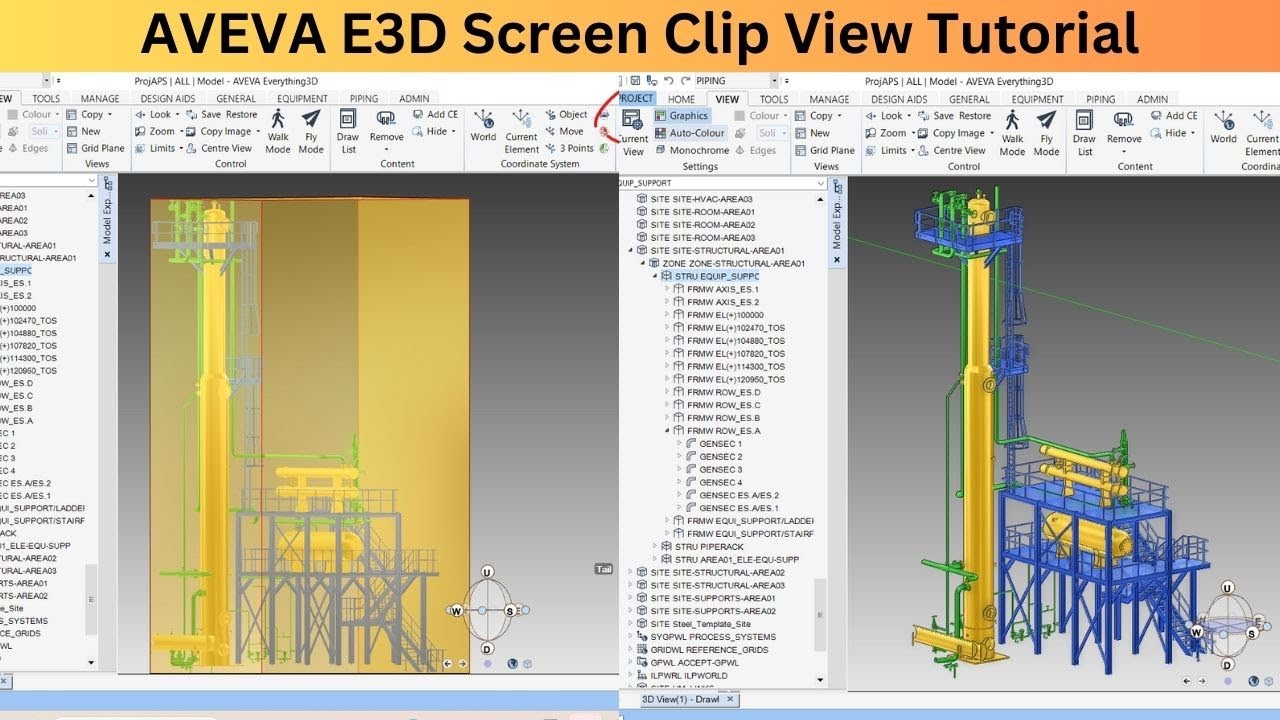Toggle Edges option in right window
1280x720 pixels.
coord(755,151)
